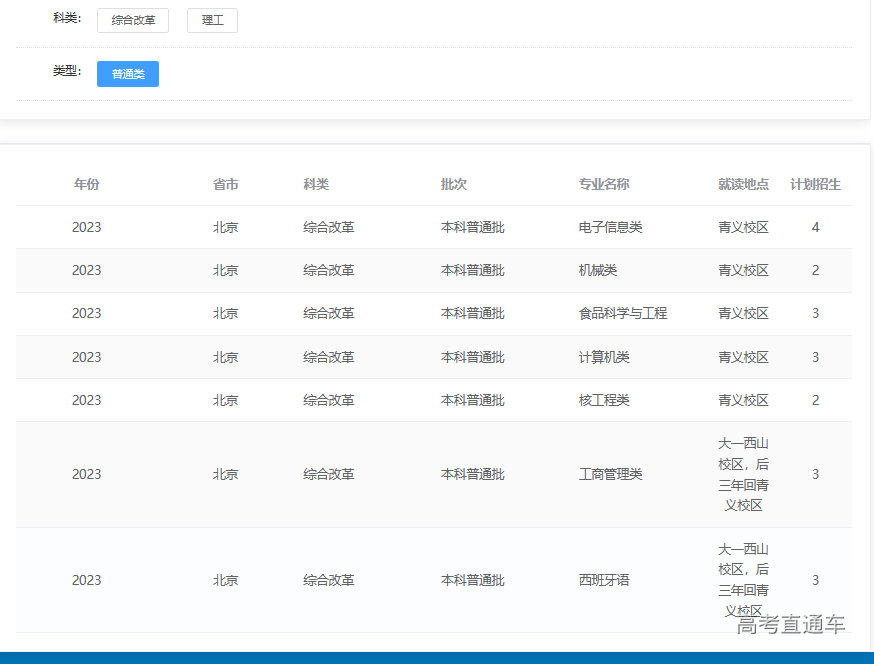Viewport: 874px width, 664px height.
Task: Select the 理工 subject filter
Action: point(212,20)
